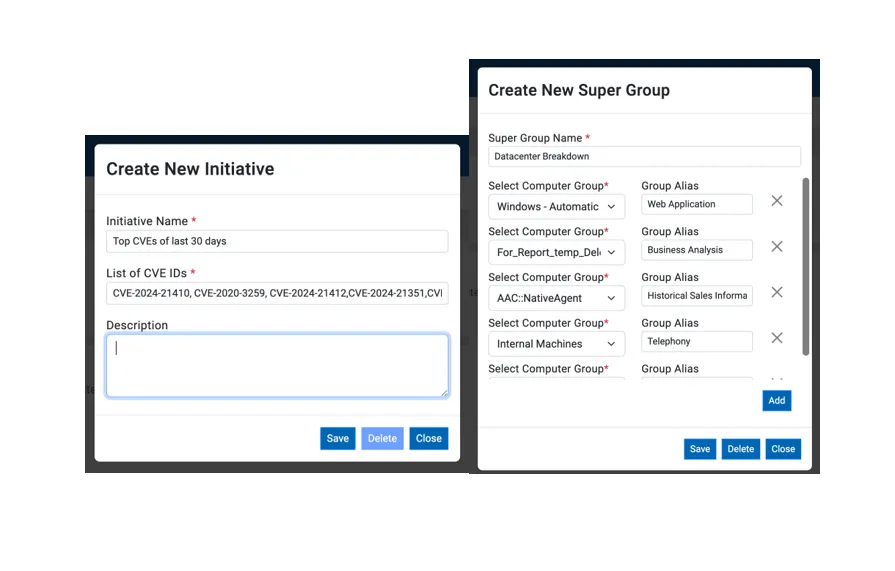Screen dimensions: 895x571
Task: Click the Initiative Name text field
Action: (x=277, y=241)
